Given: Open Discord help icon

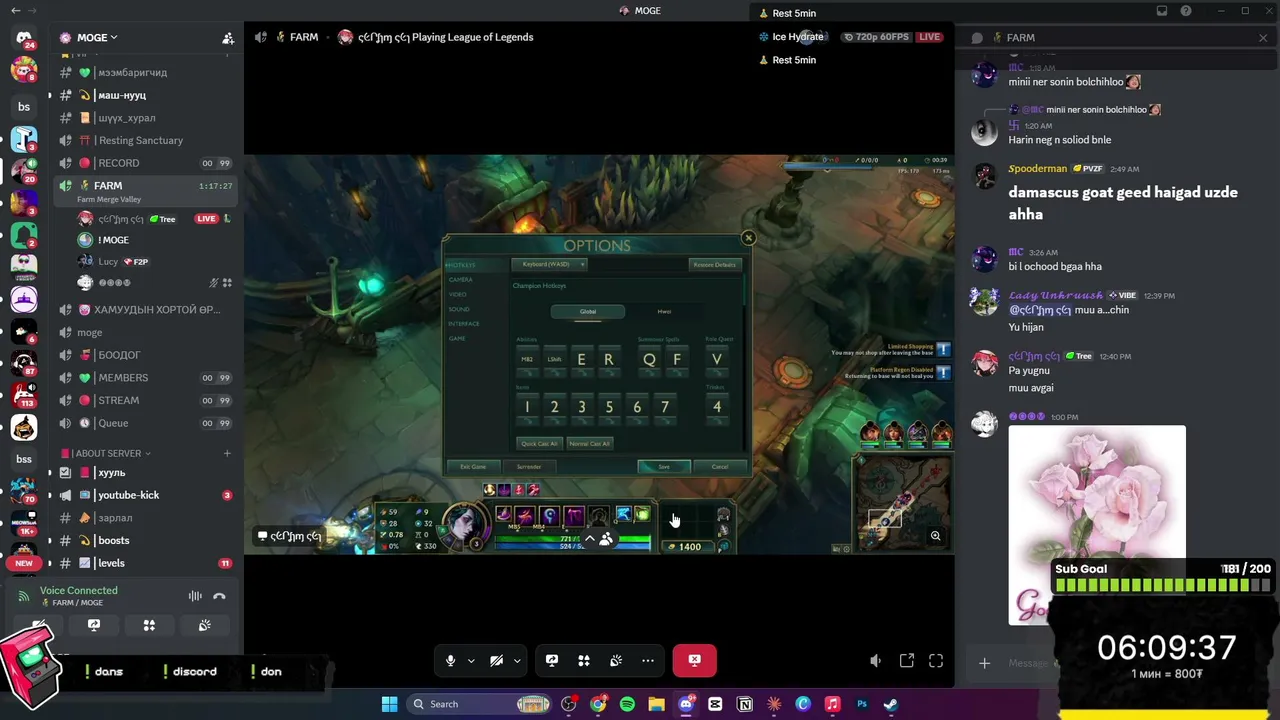Looking at the screenshot, I should point(1186,11).
